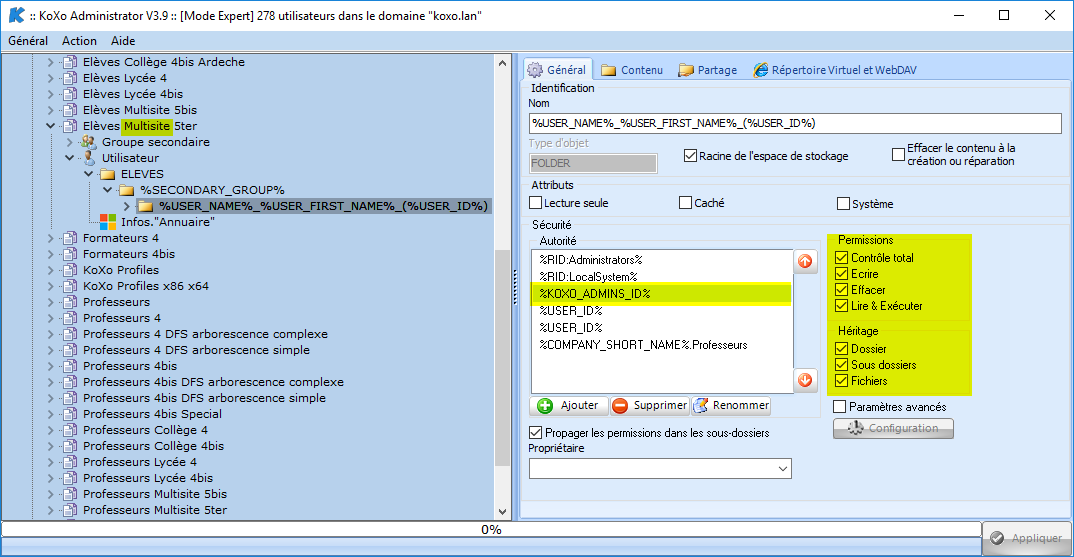Uncheck Contrôle total permission
Viewport: 1074px width, 557px height.
(842, 258)
